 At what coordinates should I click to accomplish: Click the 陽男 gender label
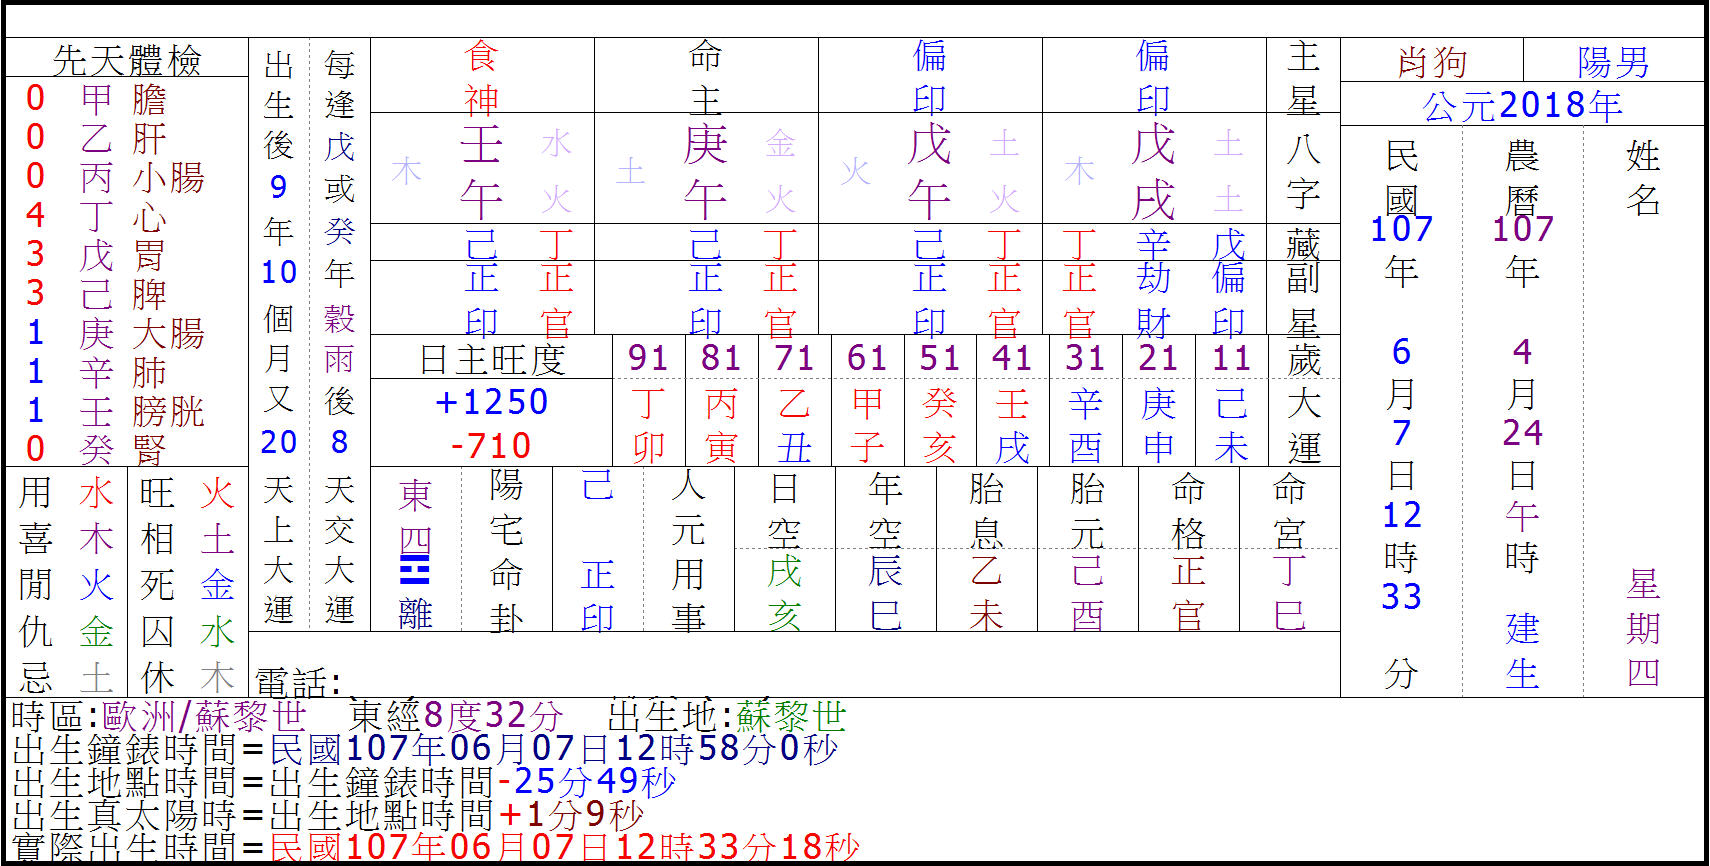(1613, 62)
